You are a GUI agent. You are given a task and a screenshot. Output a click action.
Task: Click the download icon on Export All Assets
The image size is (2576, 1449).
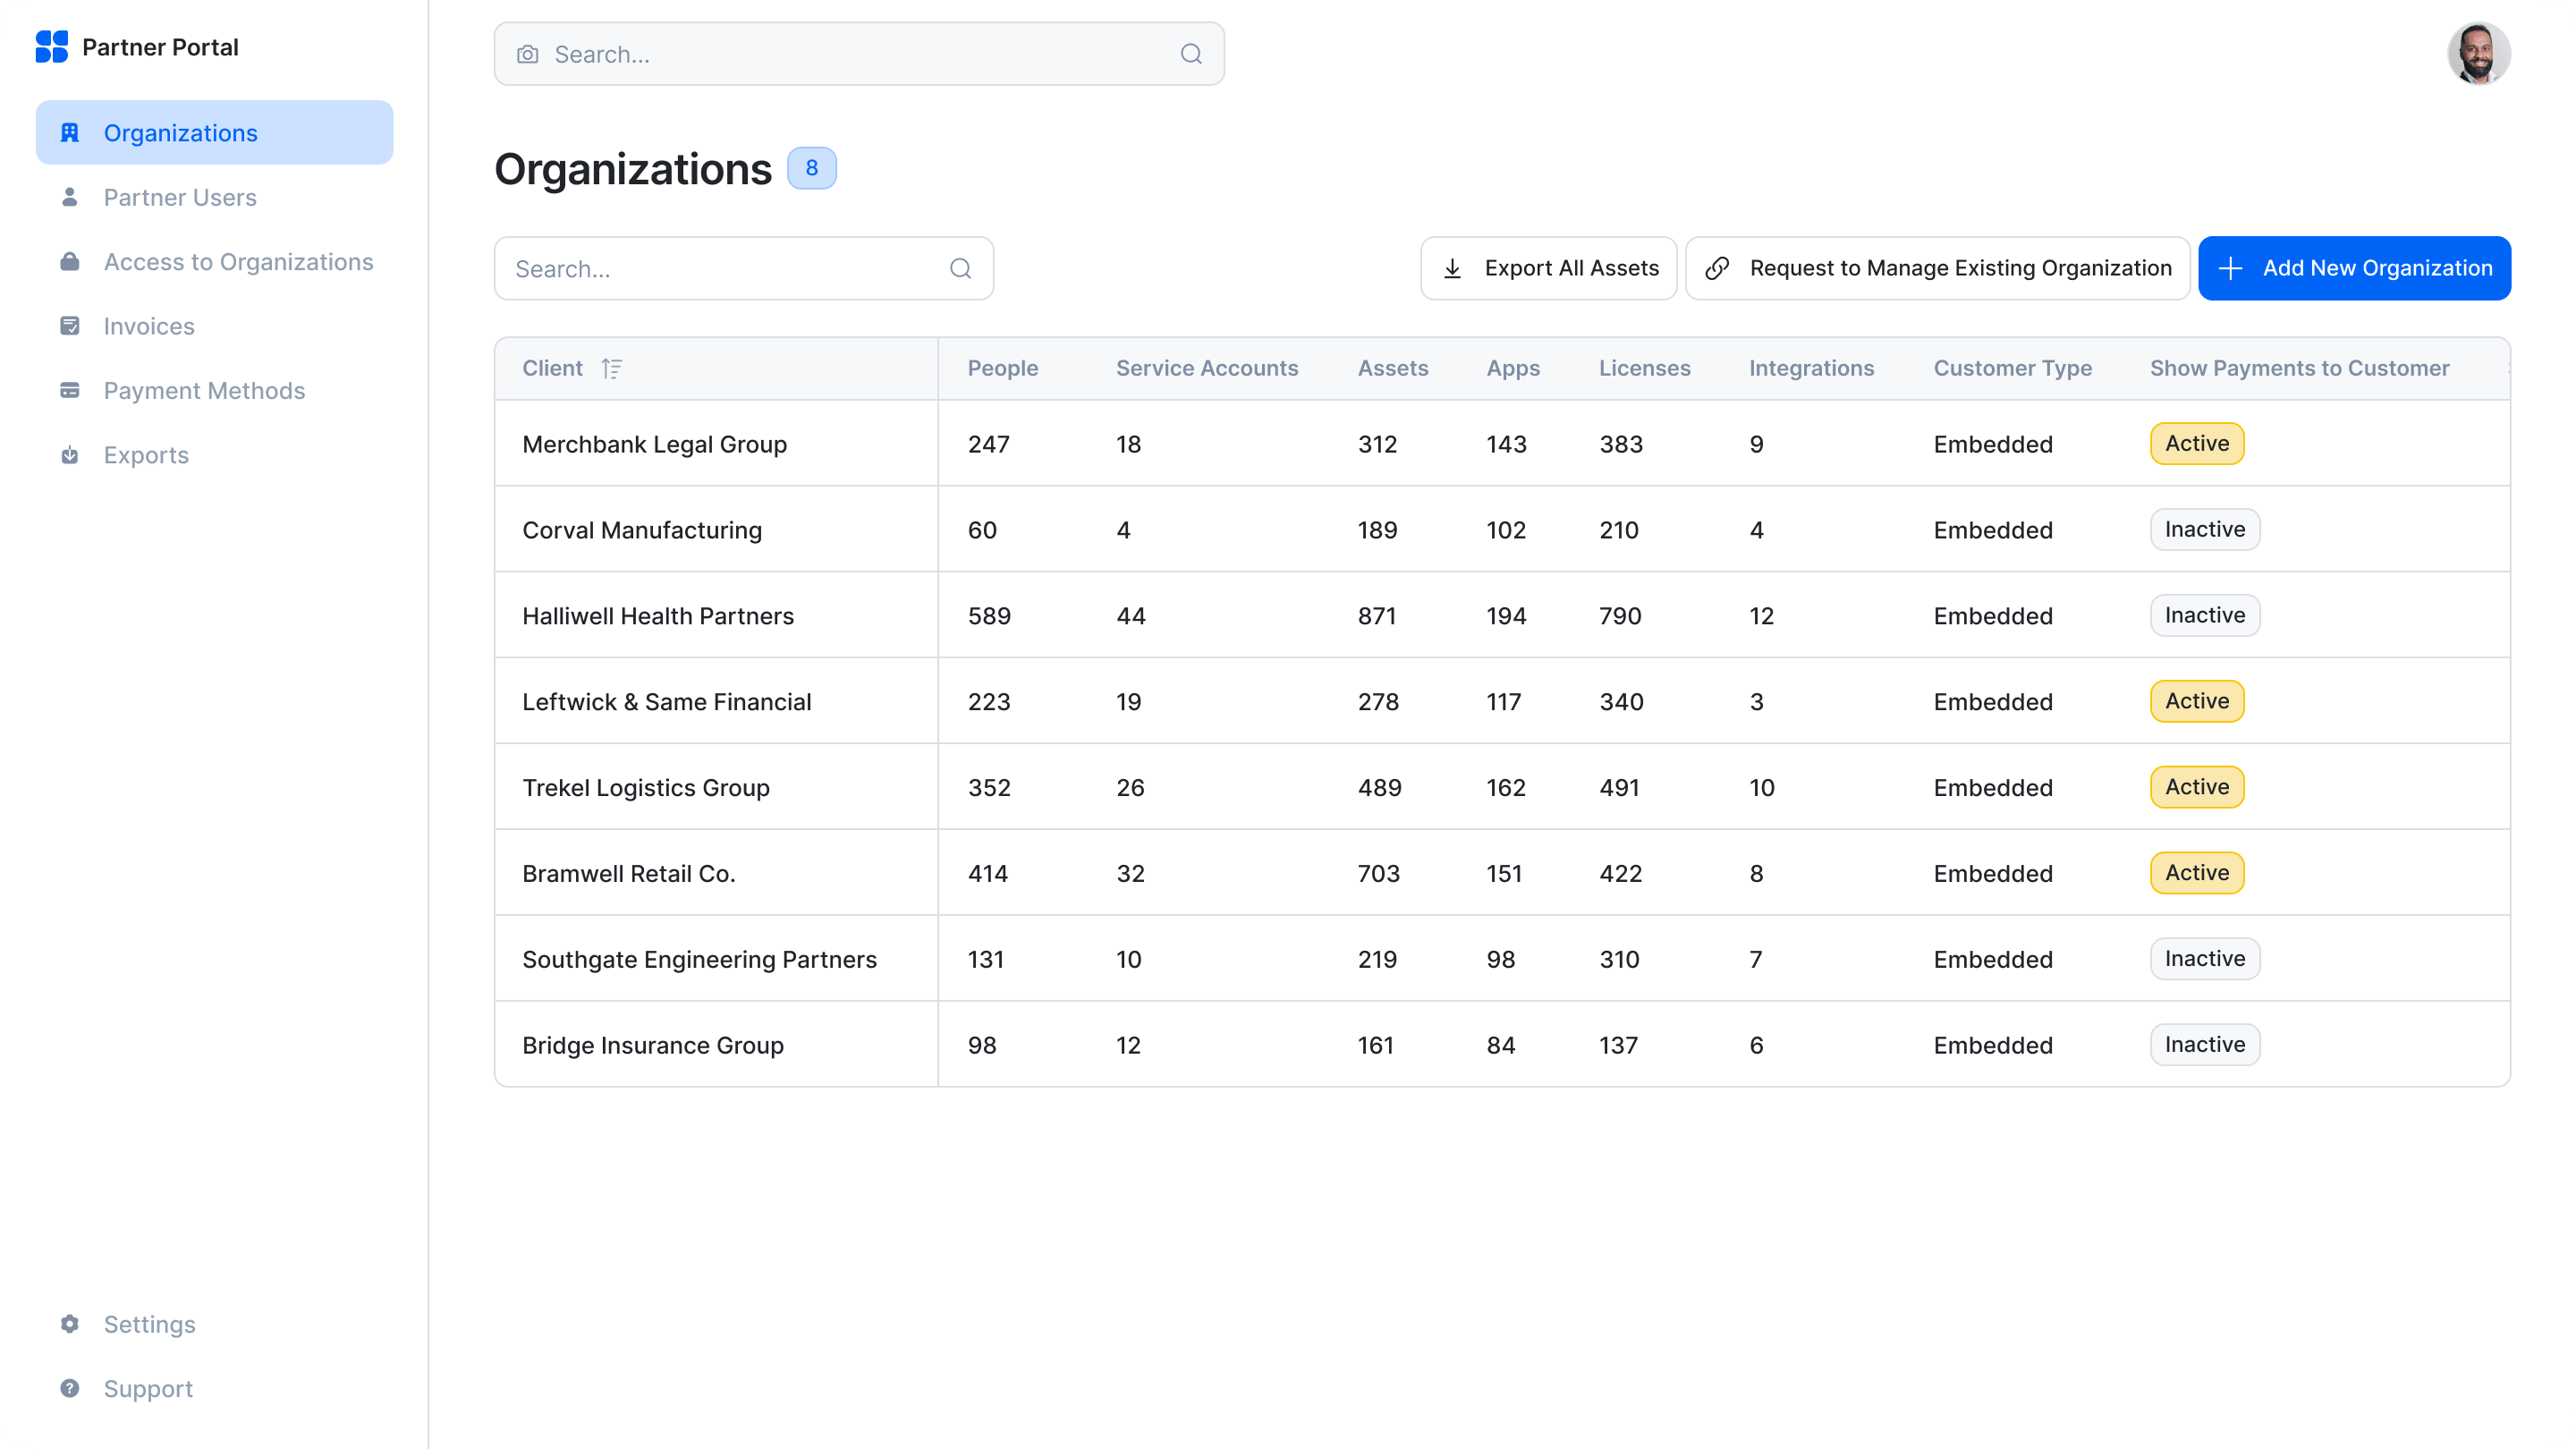(x=1453, y=268)
